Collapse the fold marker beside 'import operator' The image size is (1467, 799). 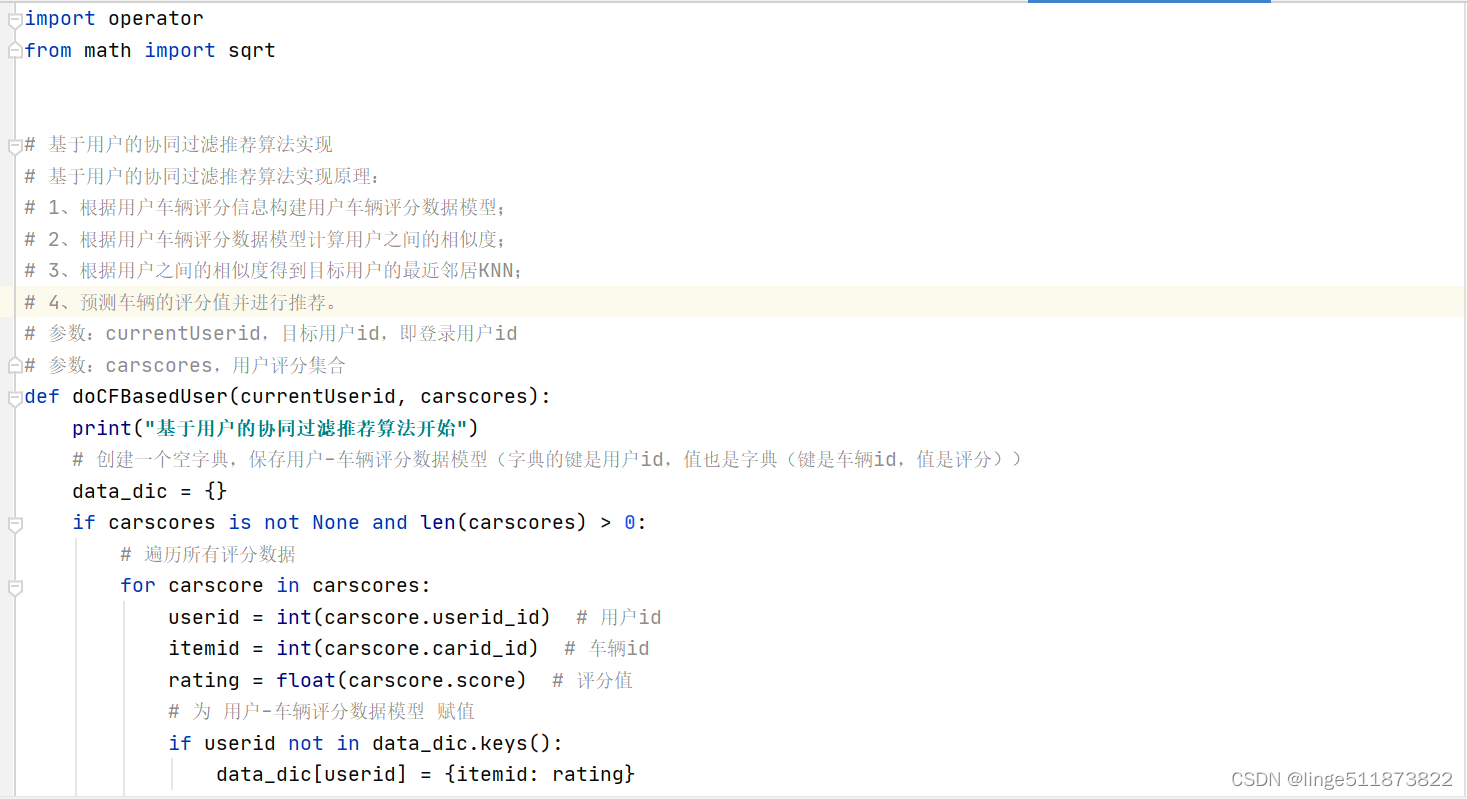click(x=15, y=19)
